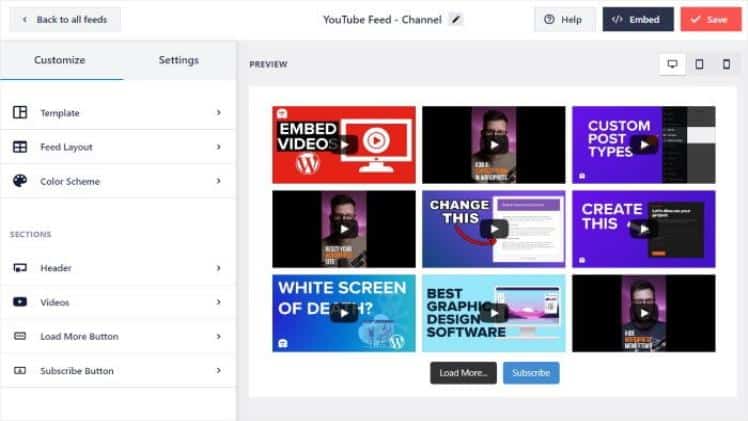This screenshot has width=748, height=421.
Task: Switch preview to mobile view icon
Action: [x=726, y=64]
